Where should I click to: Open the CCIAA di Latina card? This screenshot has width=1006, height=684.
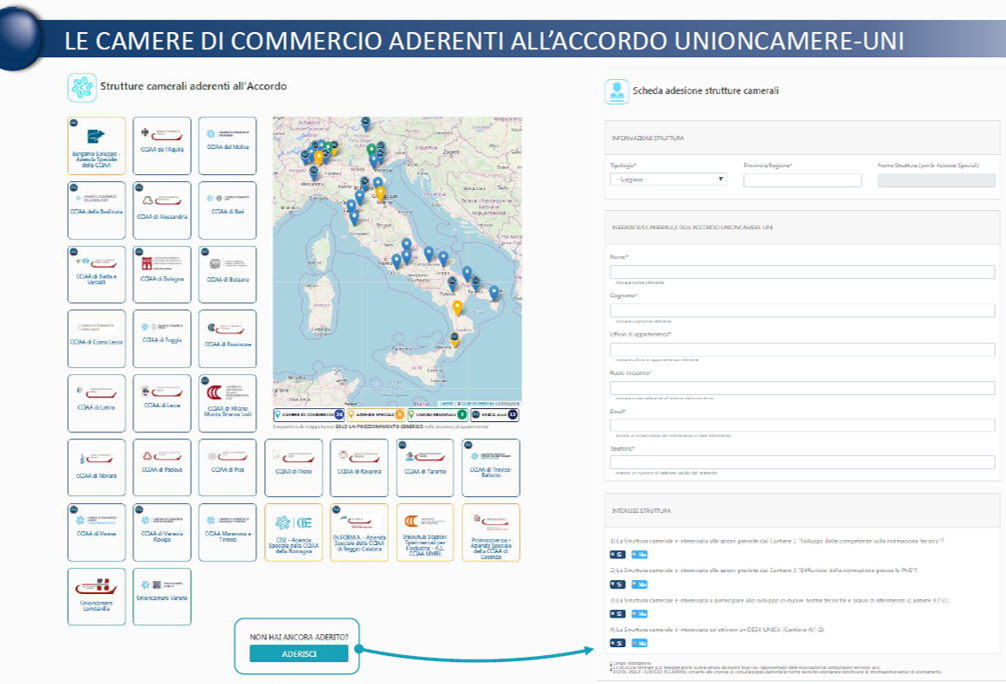pos(96,404)
